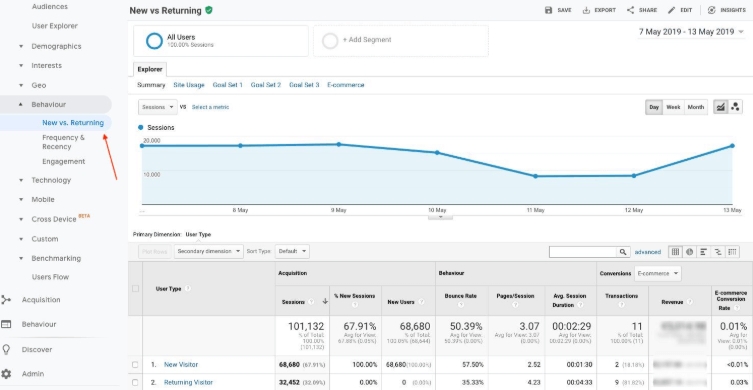Open the Conversions E-commerce dropdown
Image resolution: width=753 pixels, height=390 pixels.
[x=657, y=273]
